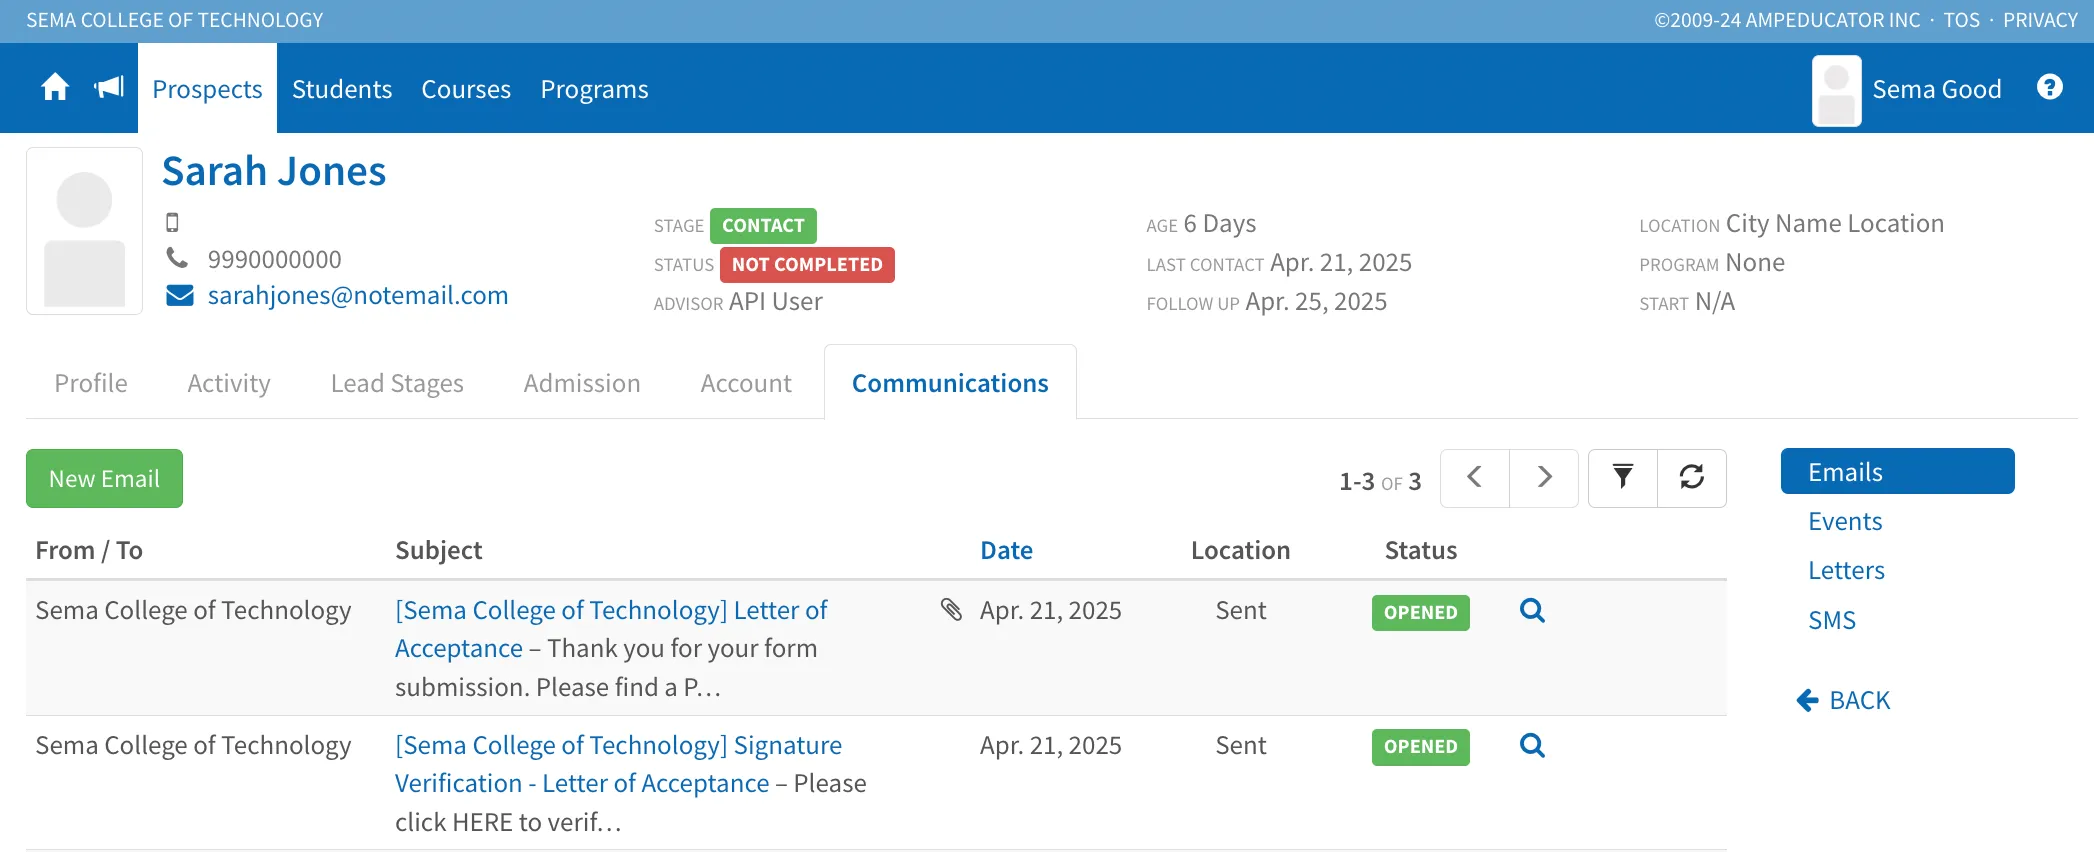
Task: Show Events communications
Action: (x=1845, y=521)
